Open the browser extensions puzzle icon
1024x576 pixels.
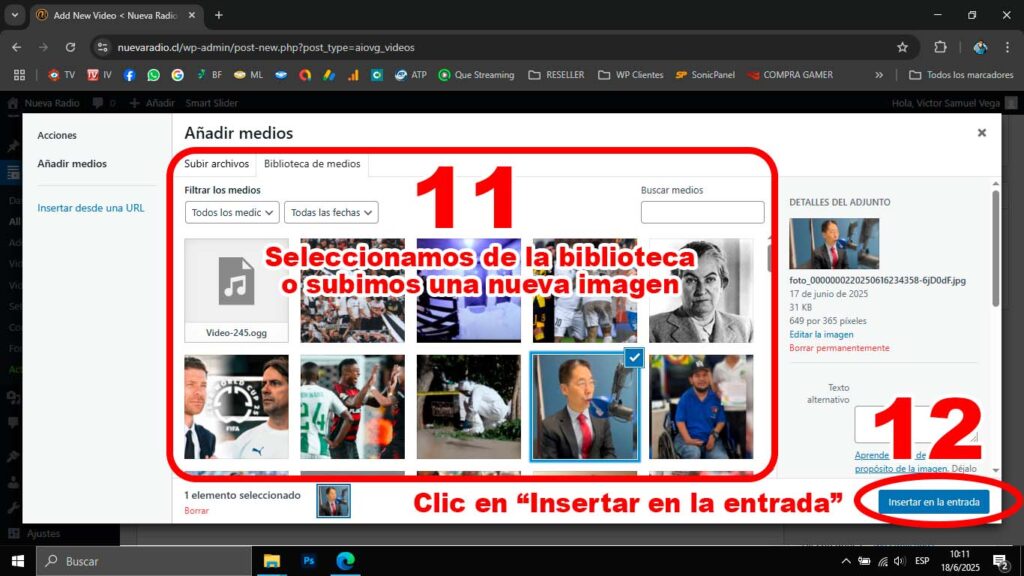coord(940,47)
